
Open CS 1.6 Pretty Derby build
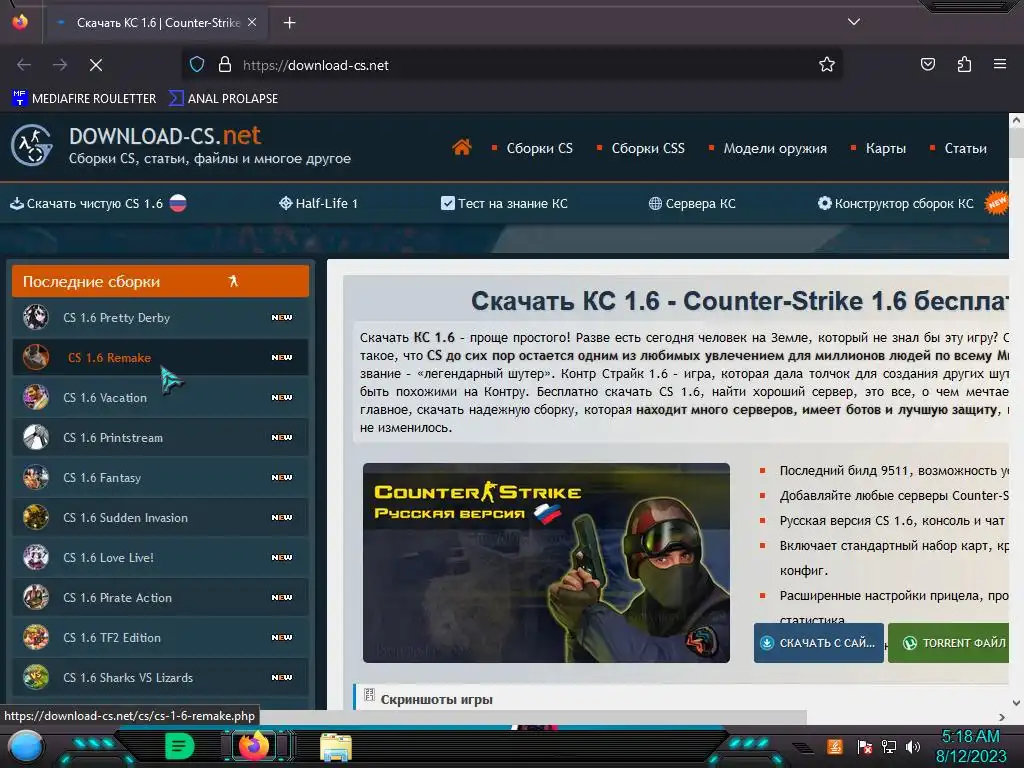160,317
